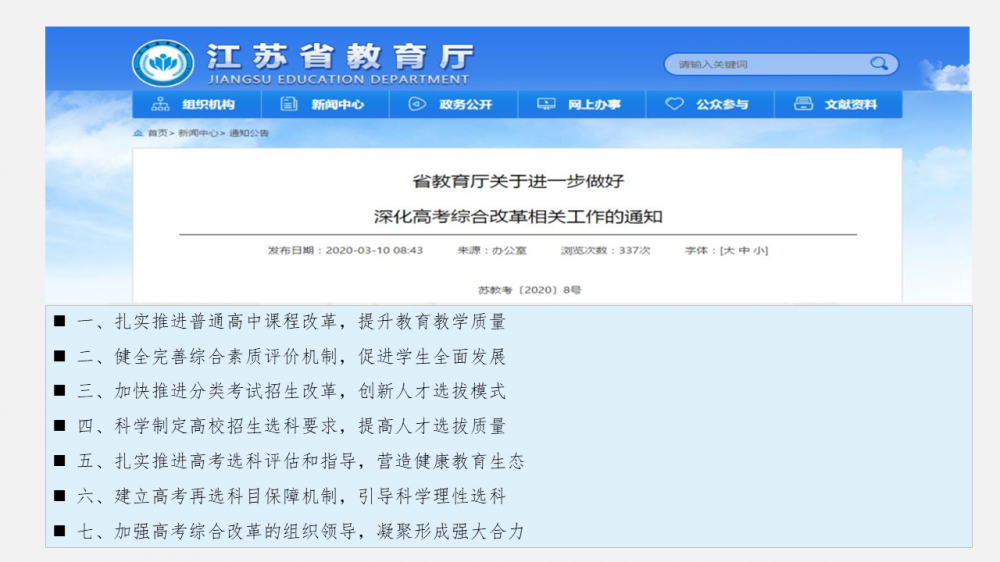Open the 政务公开 menu item
1000x562 pixels.
point(465,104)
